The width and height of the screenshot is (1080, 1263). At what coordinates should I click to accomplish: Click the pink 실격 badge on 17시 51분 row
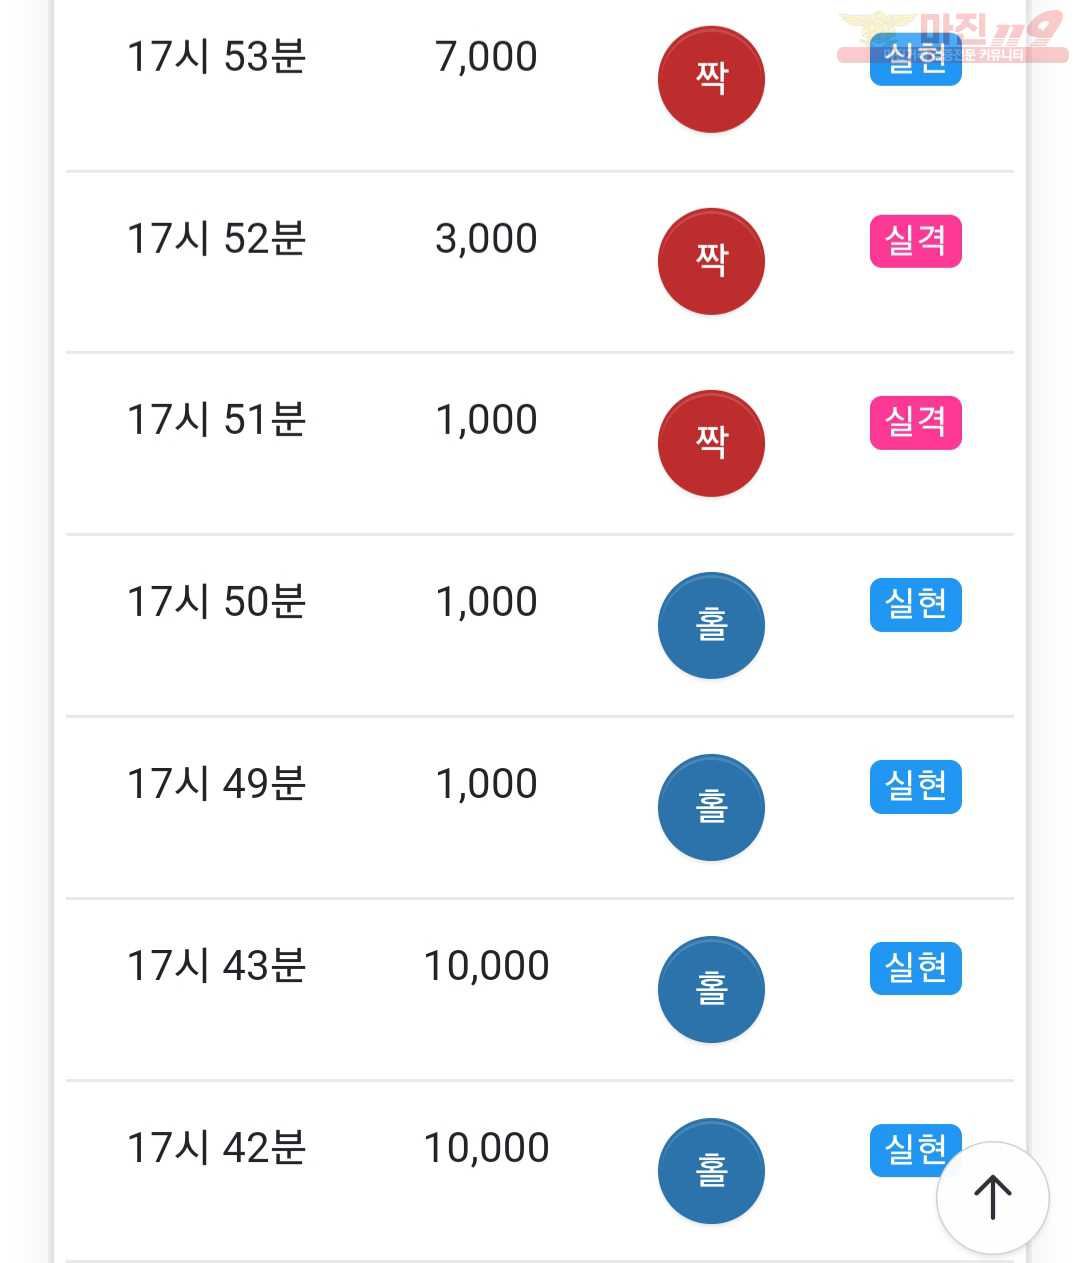click(x=916, y=423)
